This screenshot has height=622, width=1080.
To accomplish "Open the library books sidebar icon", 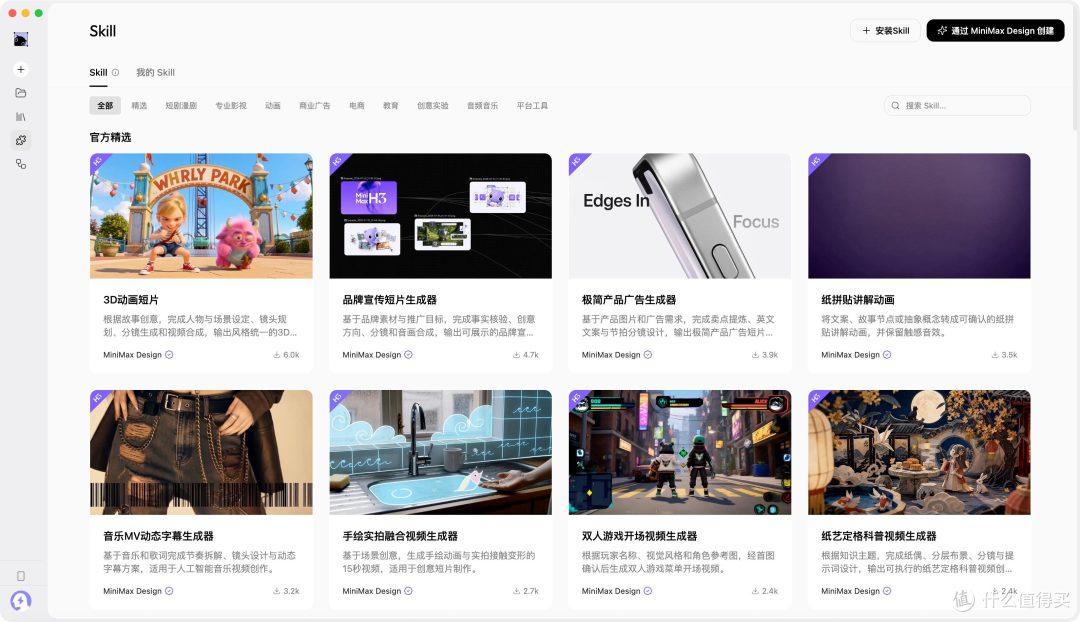I will [21, 116].
